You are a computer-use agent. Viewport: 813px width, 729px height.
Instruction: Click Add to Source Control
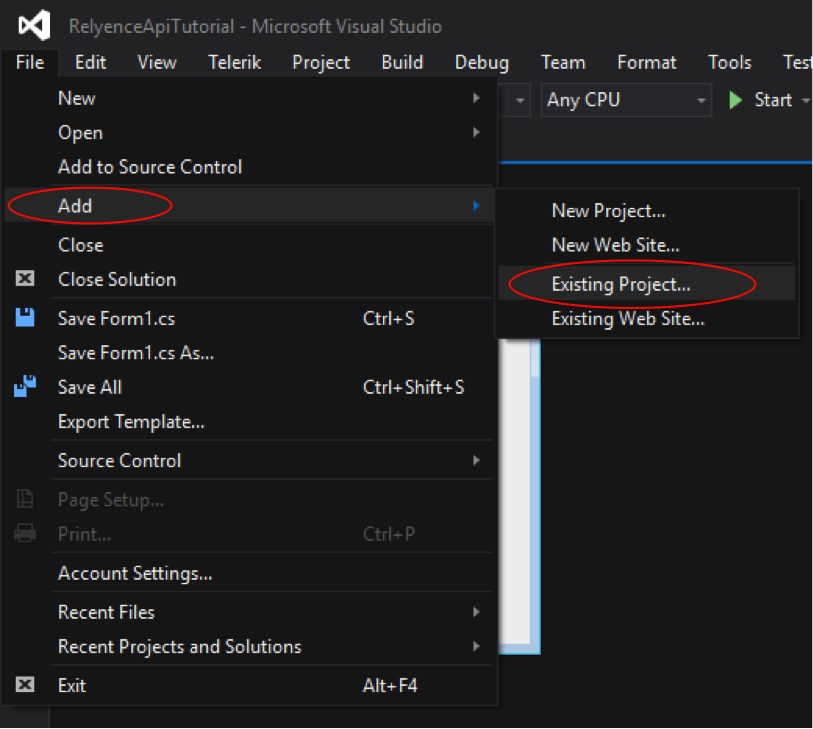(x=150, y=167)
